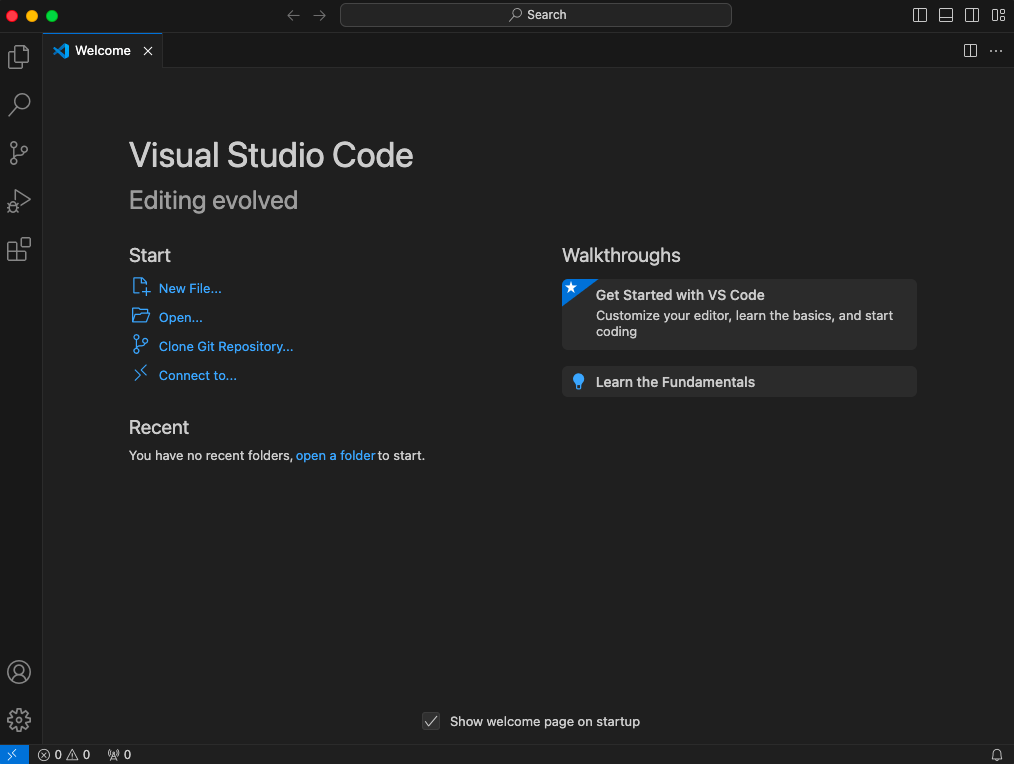Click the Open... link
Screen dimensions: 1014x764
pyautogui.click(x=180, y=318)
